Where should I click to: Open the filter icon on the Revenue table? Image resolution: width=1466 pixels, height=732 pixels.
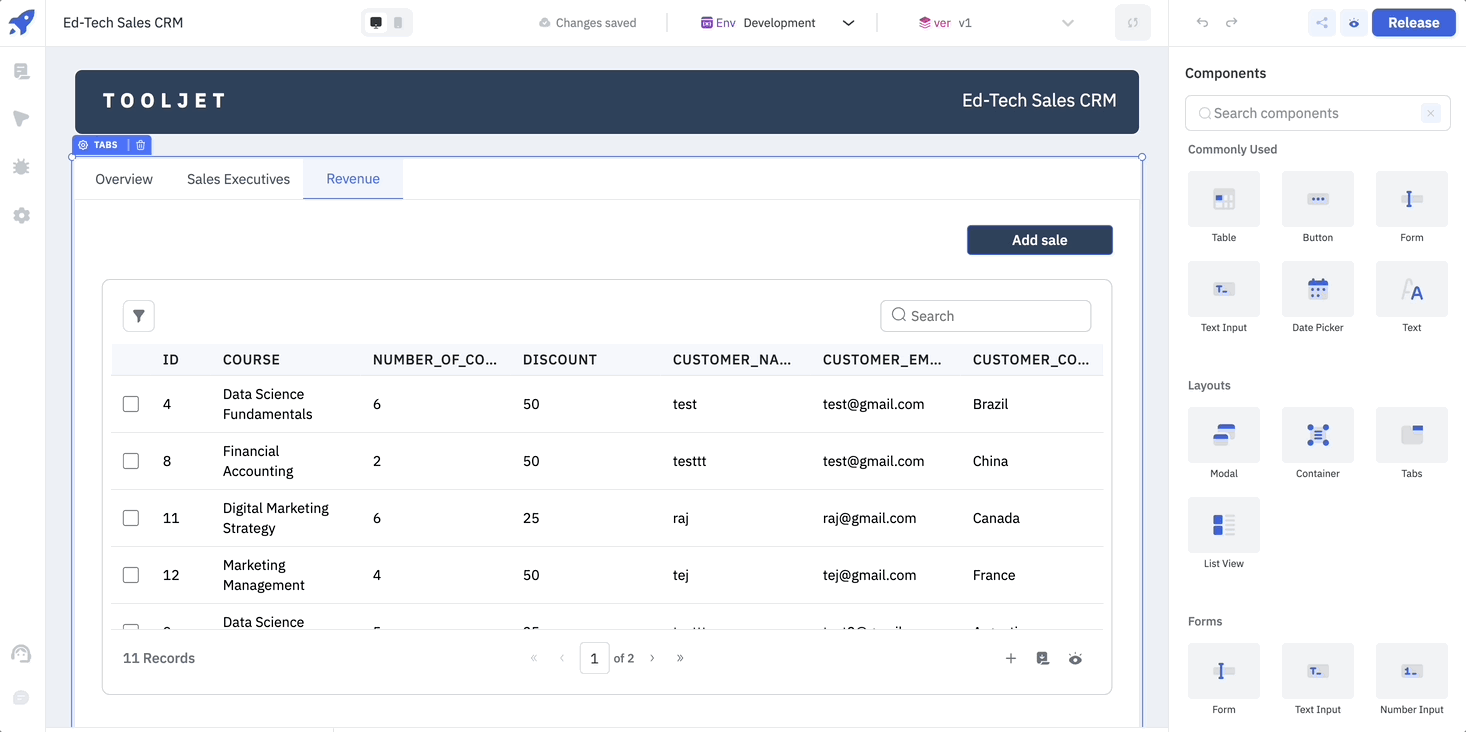click(x=138, y=315)
